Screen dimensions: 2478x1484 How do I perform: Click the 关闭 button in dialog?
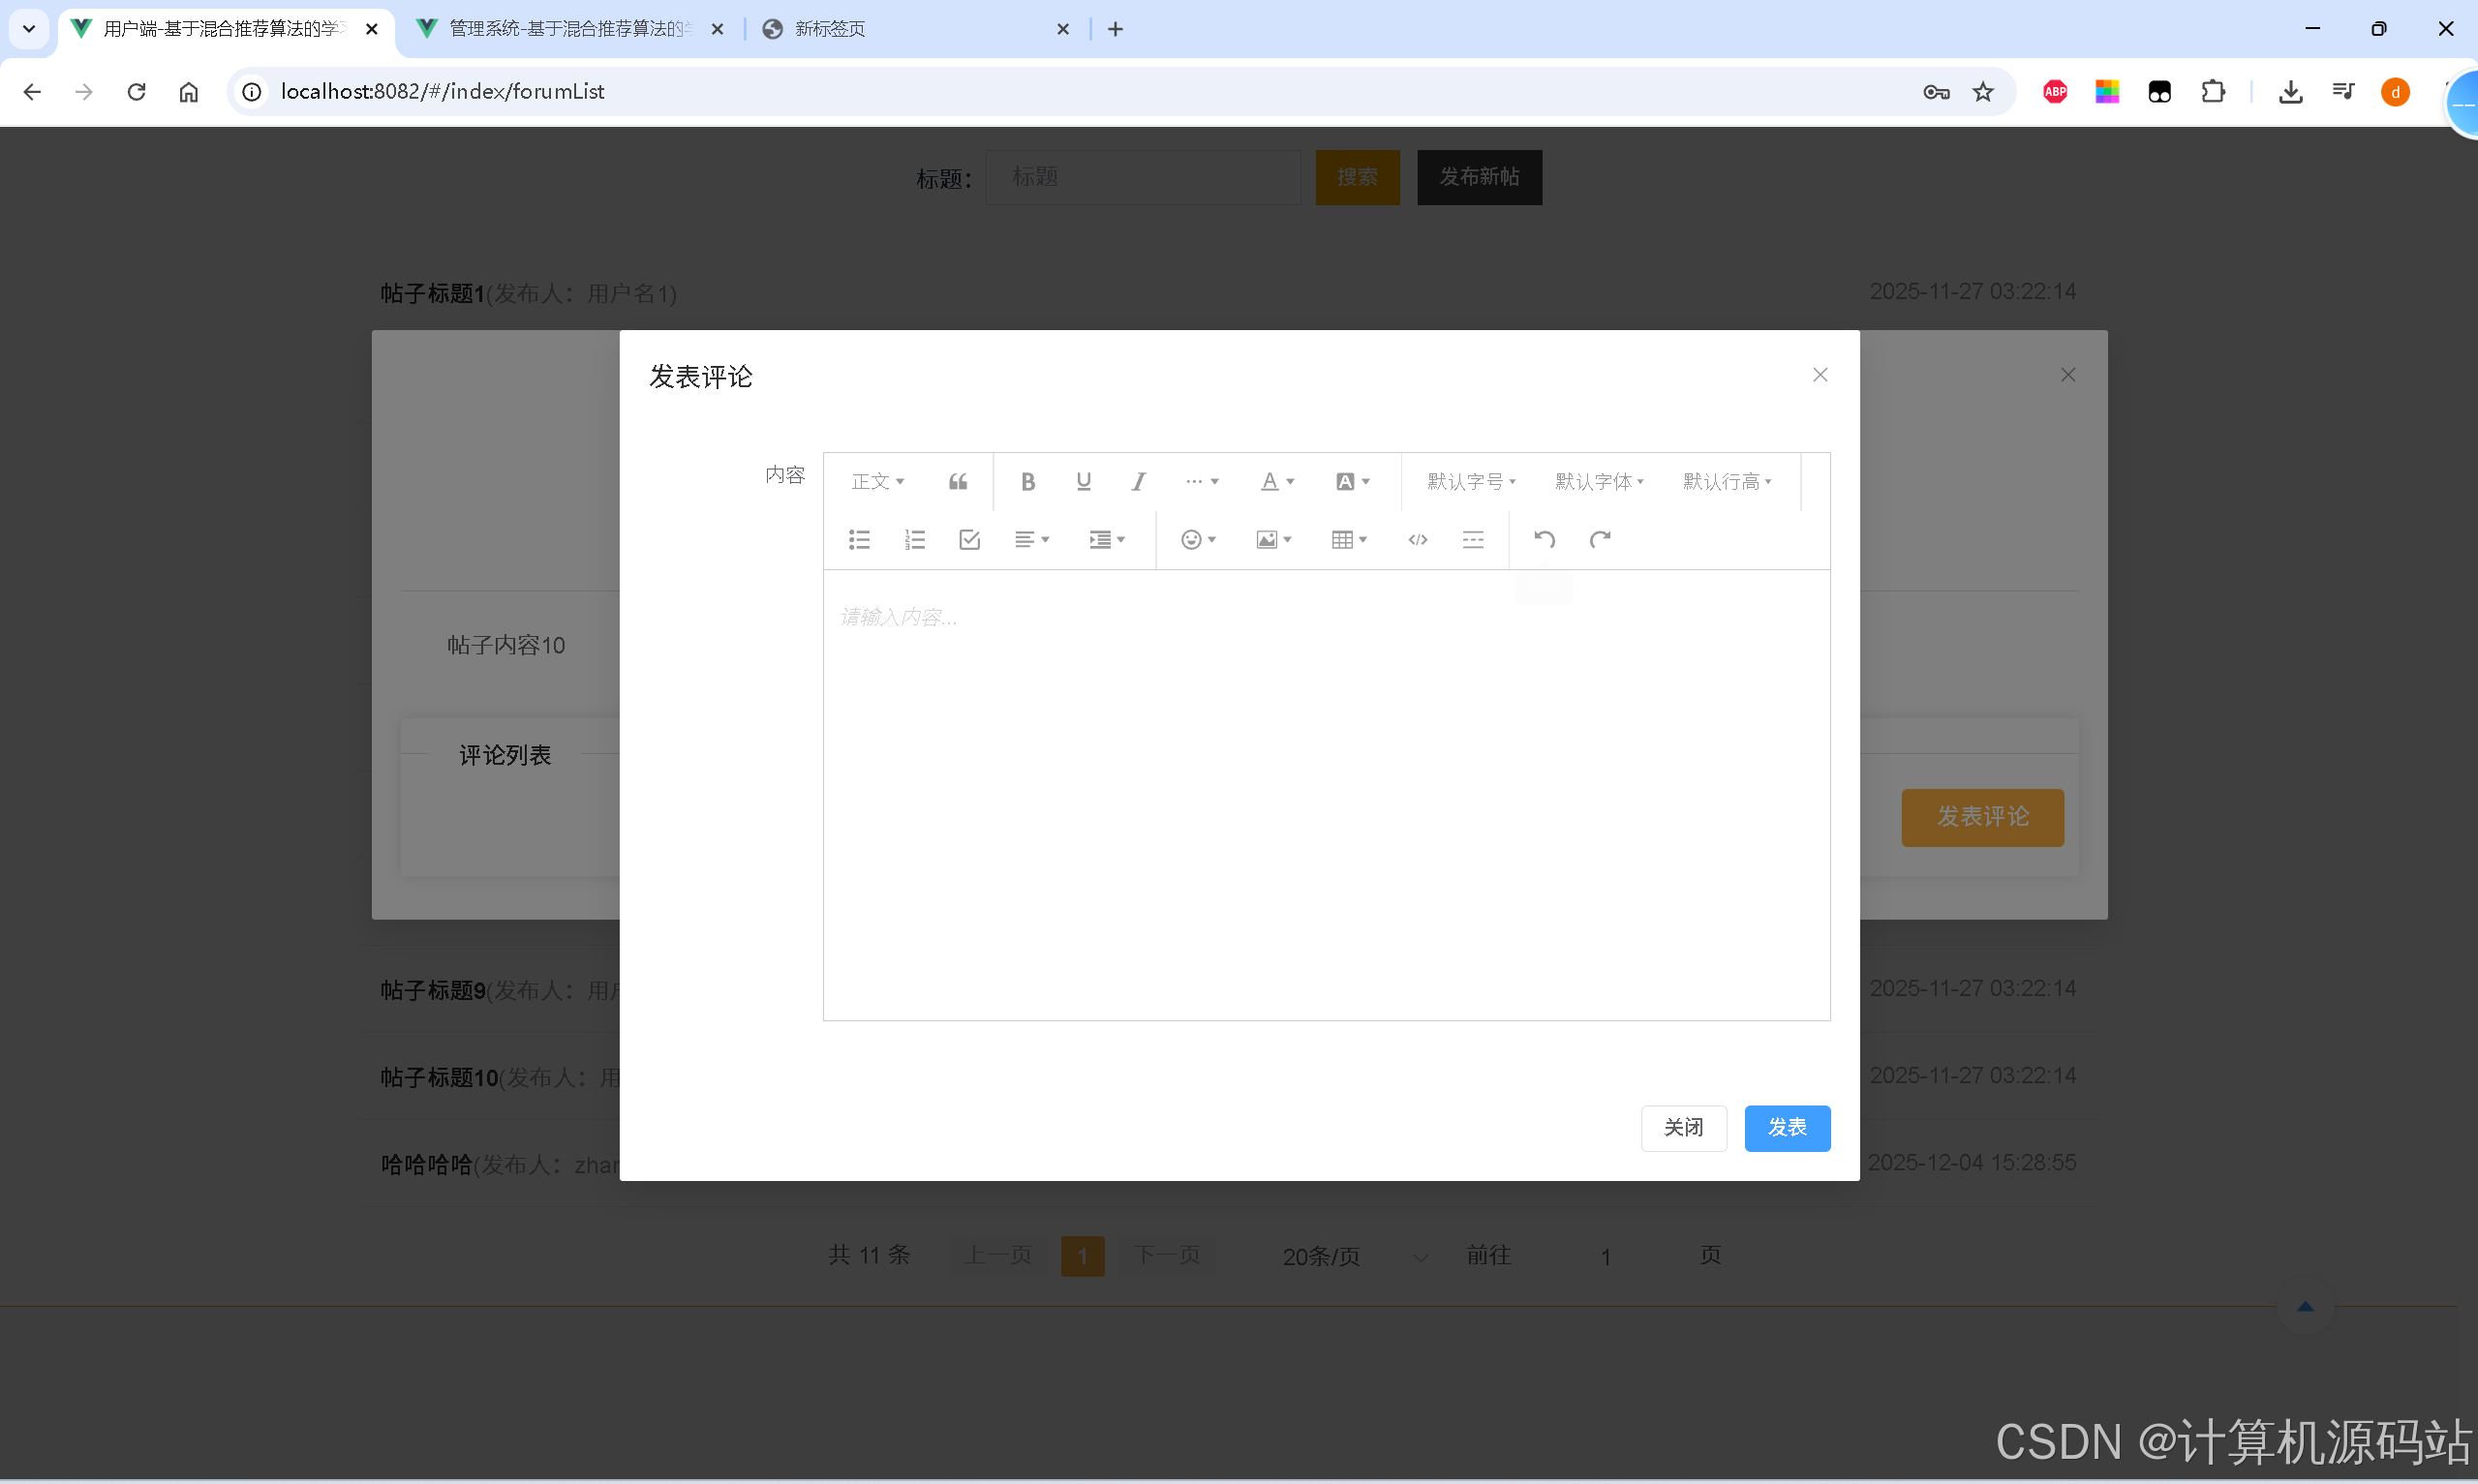click(1682, 1128)
